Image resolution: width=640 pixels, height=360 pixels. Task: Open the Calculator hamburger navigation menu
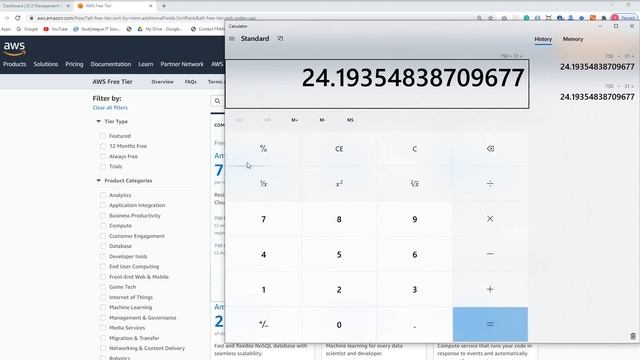(231, 39)
